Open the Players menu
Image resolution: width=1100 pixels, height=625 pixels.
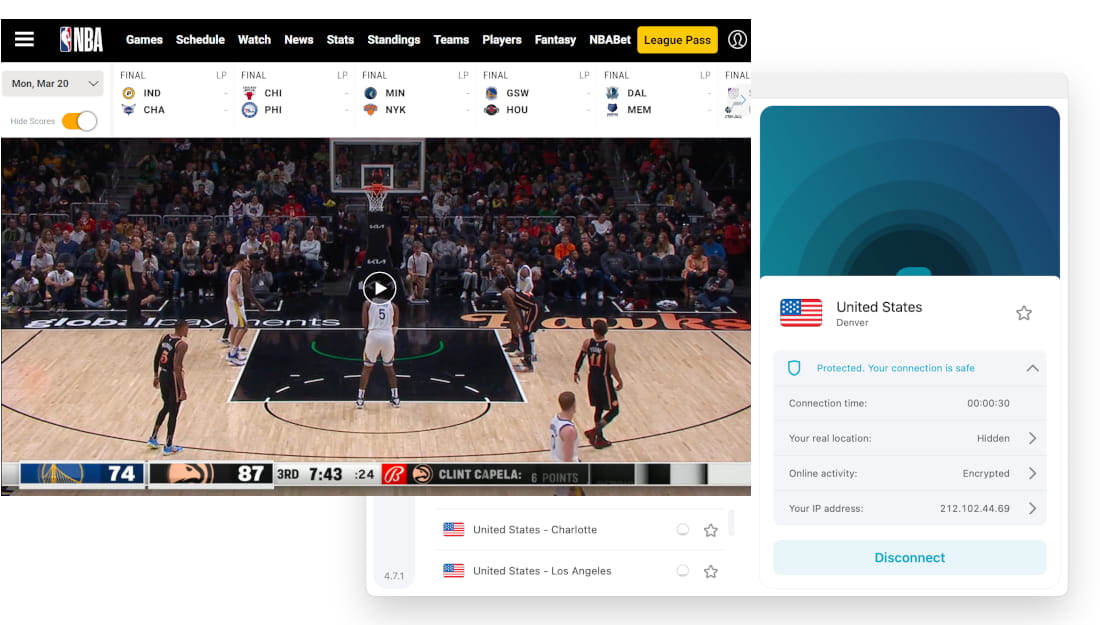pyautogui.click(x=502, y=40)
